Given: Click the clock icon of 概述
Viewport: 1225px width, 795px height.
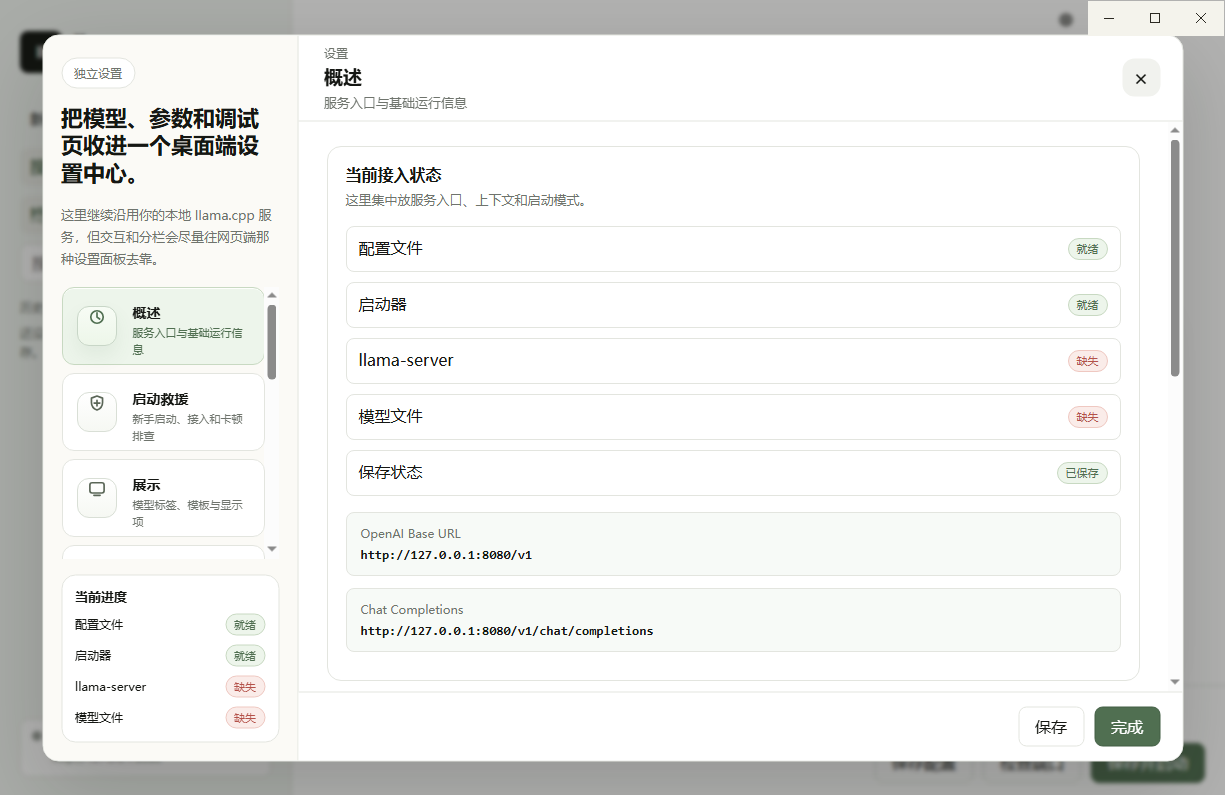Looking at the screenshot, I should pyautogui.click(x=97, y=317).
